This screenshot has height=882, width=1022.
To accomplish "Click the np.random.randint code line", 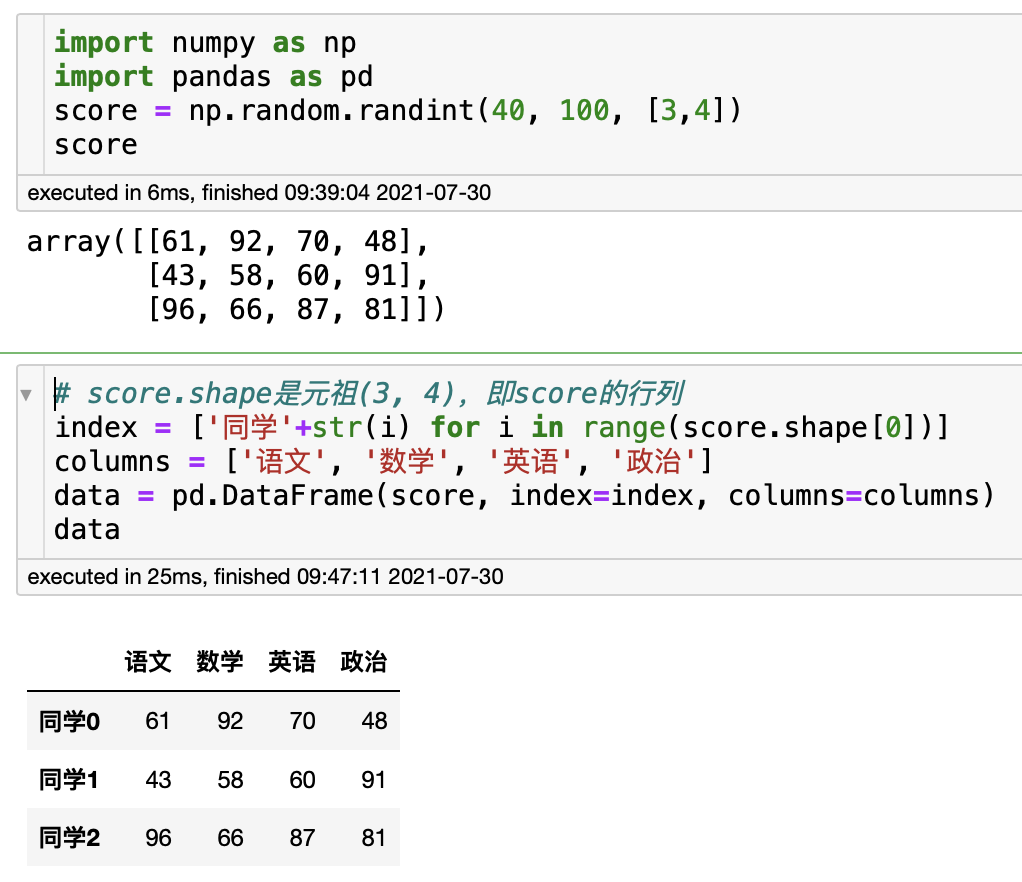I will pyautogui.click(x=398, y=111).
